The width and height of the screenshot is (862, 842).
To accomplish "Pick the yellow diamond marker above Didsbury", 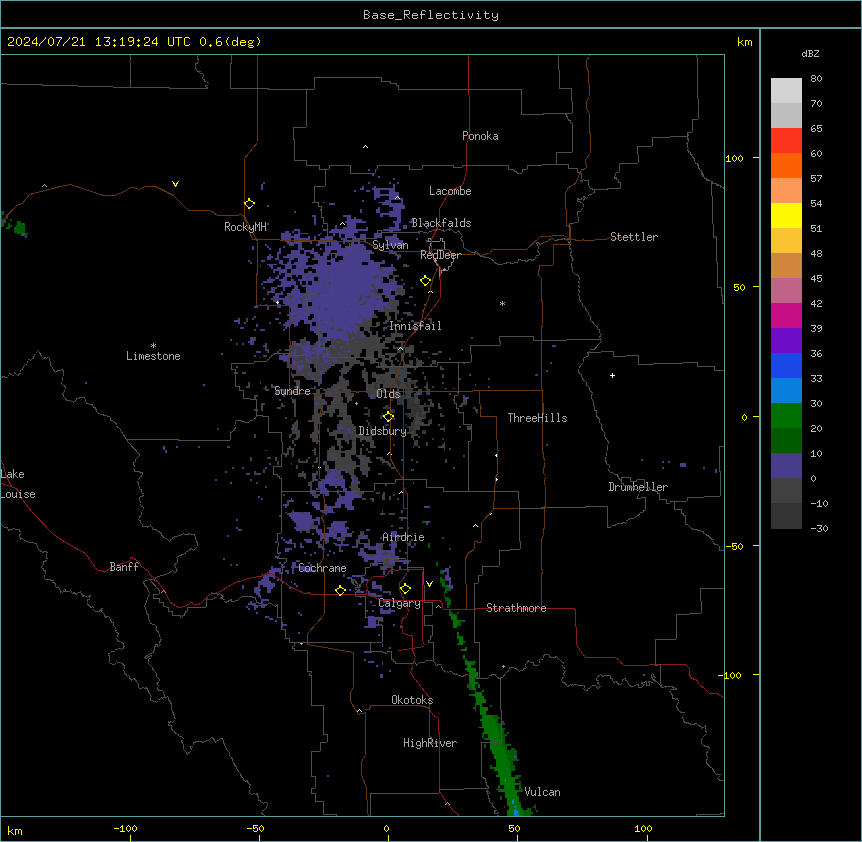I will [x=388, y=417].
